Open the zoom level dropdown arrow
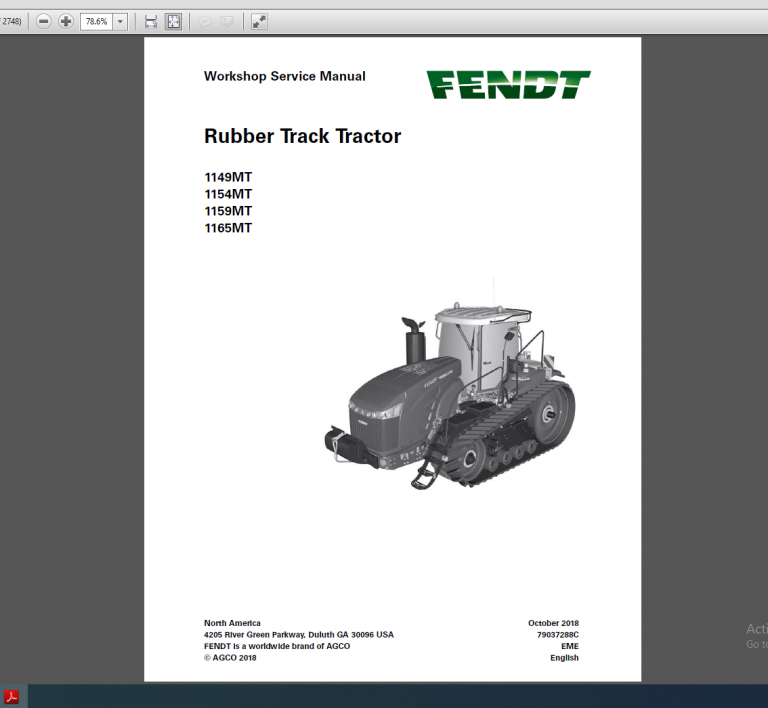Viewport: 768px width, 708px height. 120,22
